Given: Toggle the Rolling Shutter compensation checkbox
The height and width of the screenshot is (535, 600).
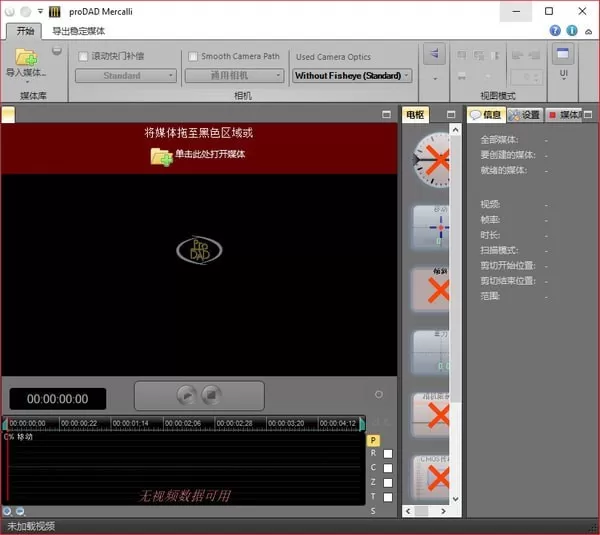Looking at the screenshot, I should point(83,57).
